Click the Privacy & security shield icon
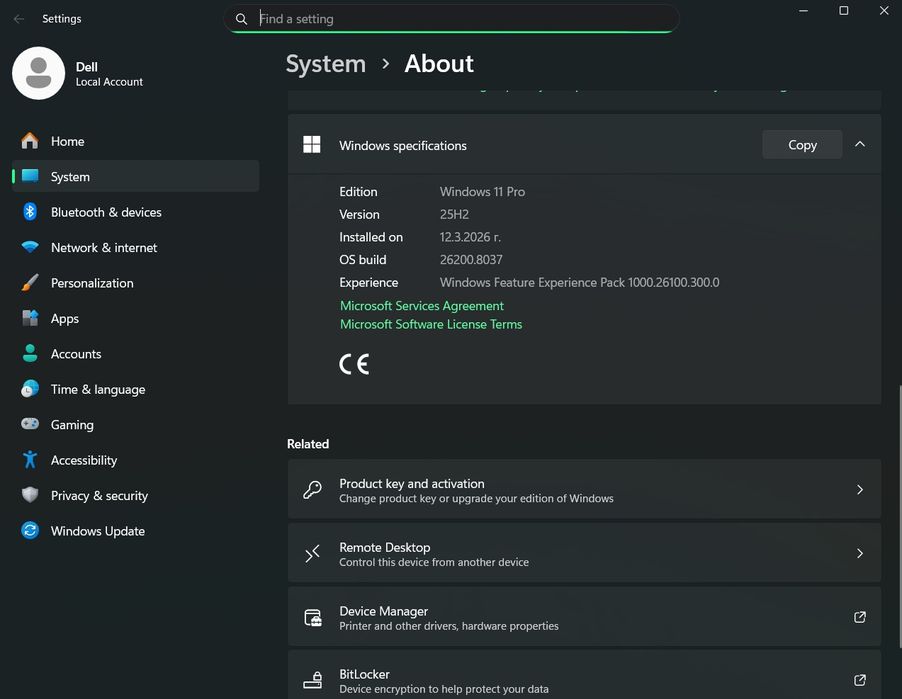Screen dimensions: 902x699 30,495
